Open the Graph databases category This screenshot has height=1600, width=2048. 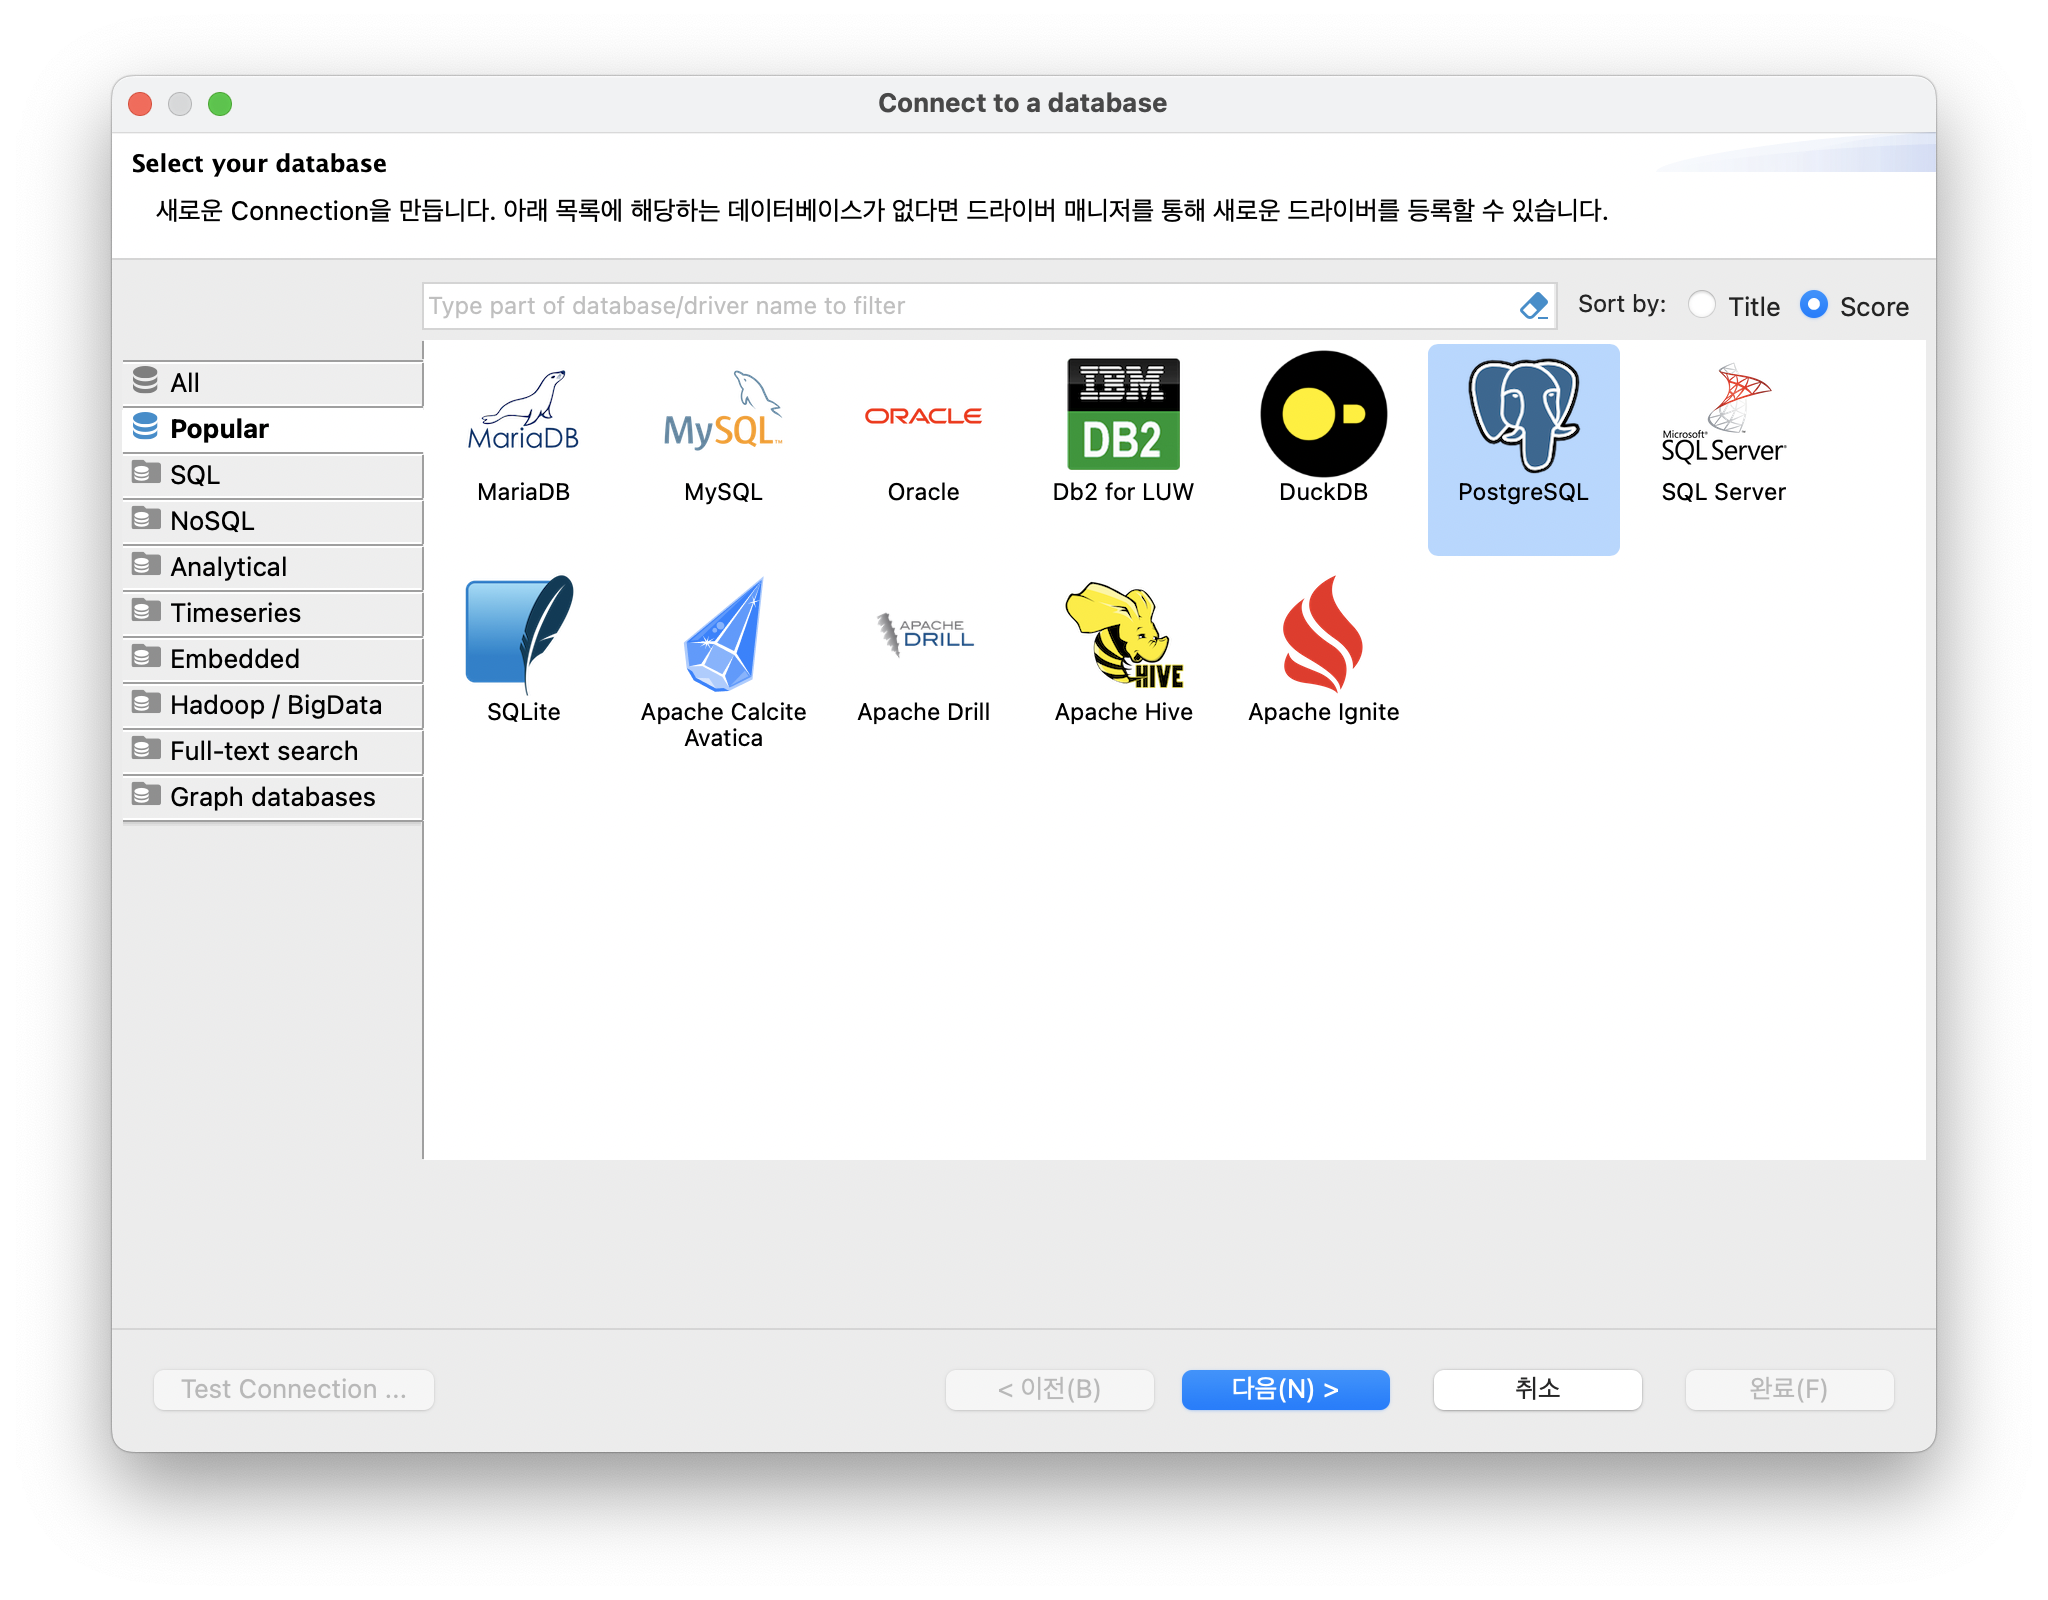(272, 797)
